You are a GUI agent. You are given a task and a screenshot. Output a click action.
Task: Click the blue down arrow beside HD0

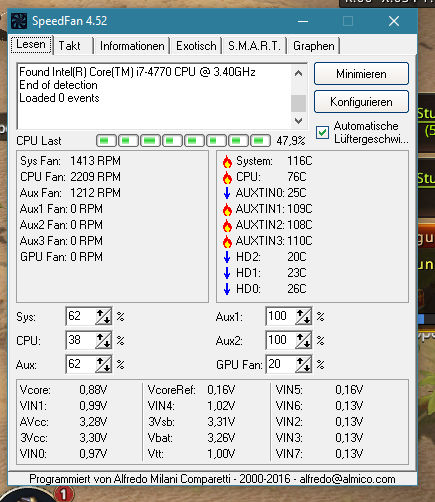coord(227,289)
